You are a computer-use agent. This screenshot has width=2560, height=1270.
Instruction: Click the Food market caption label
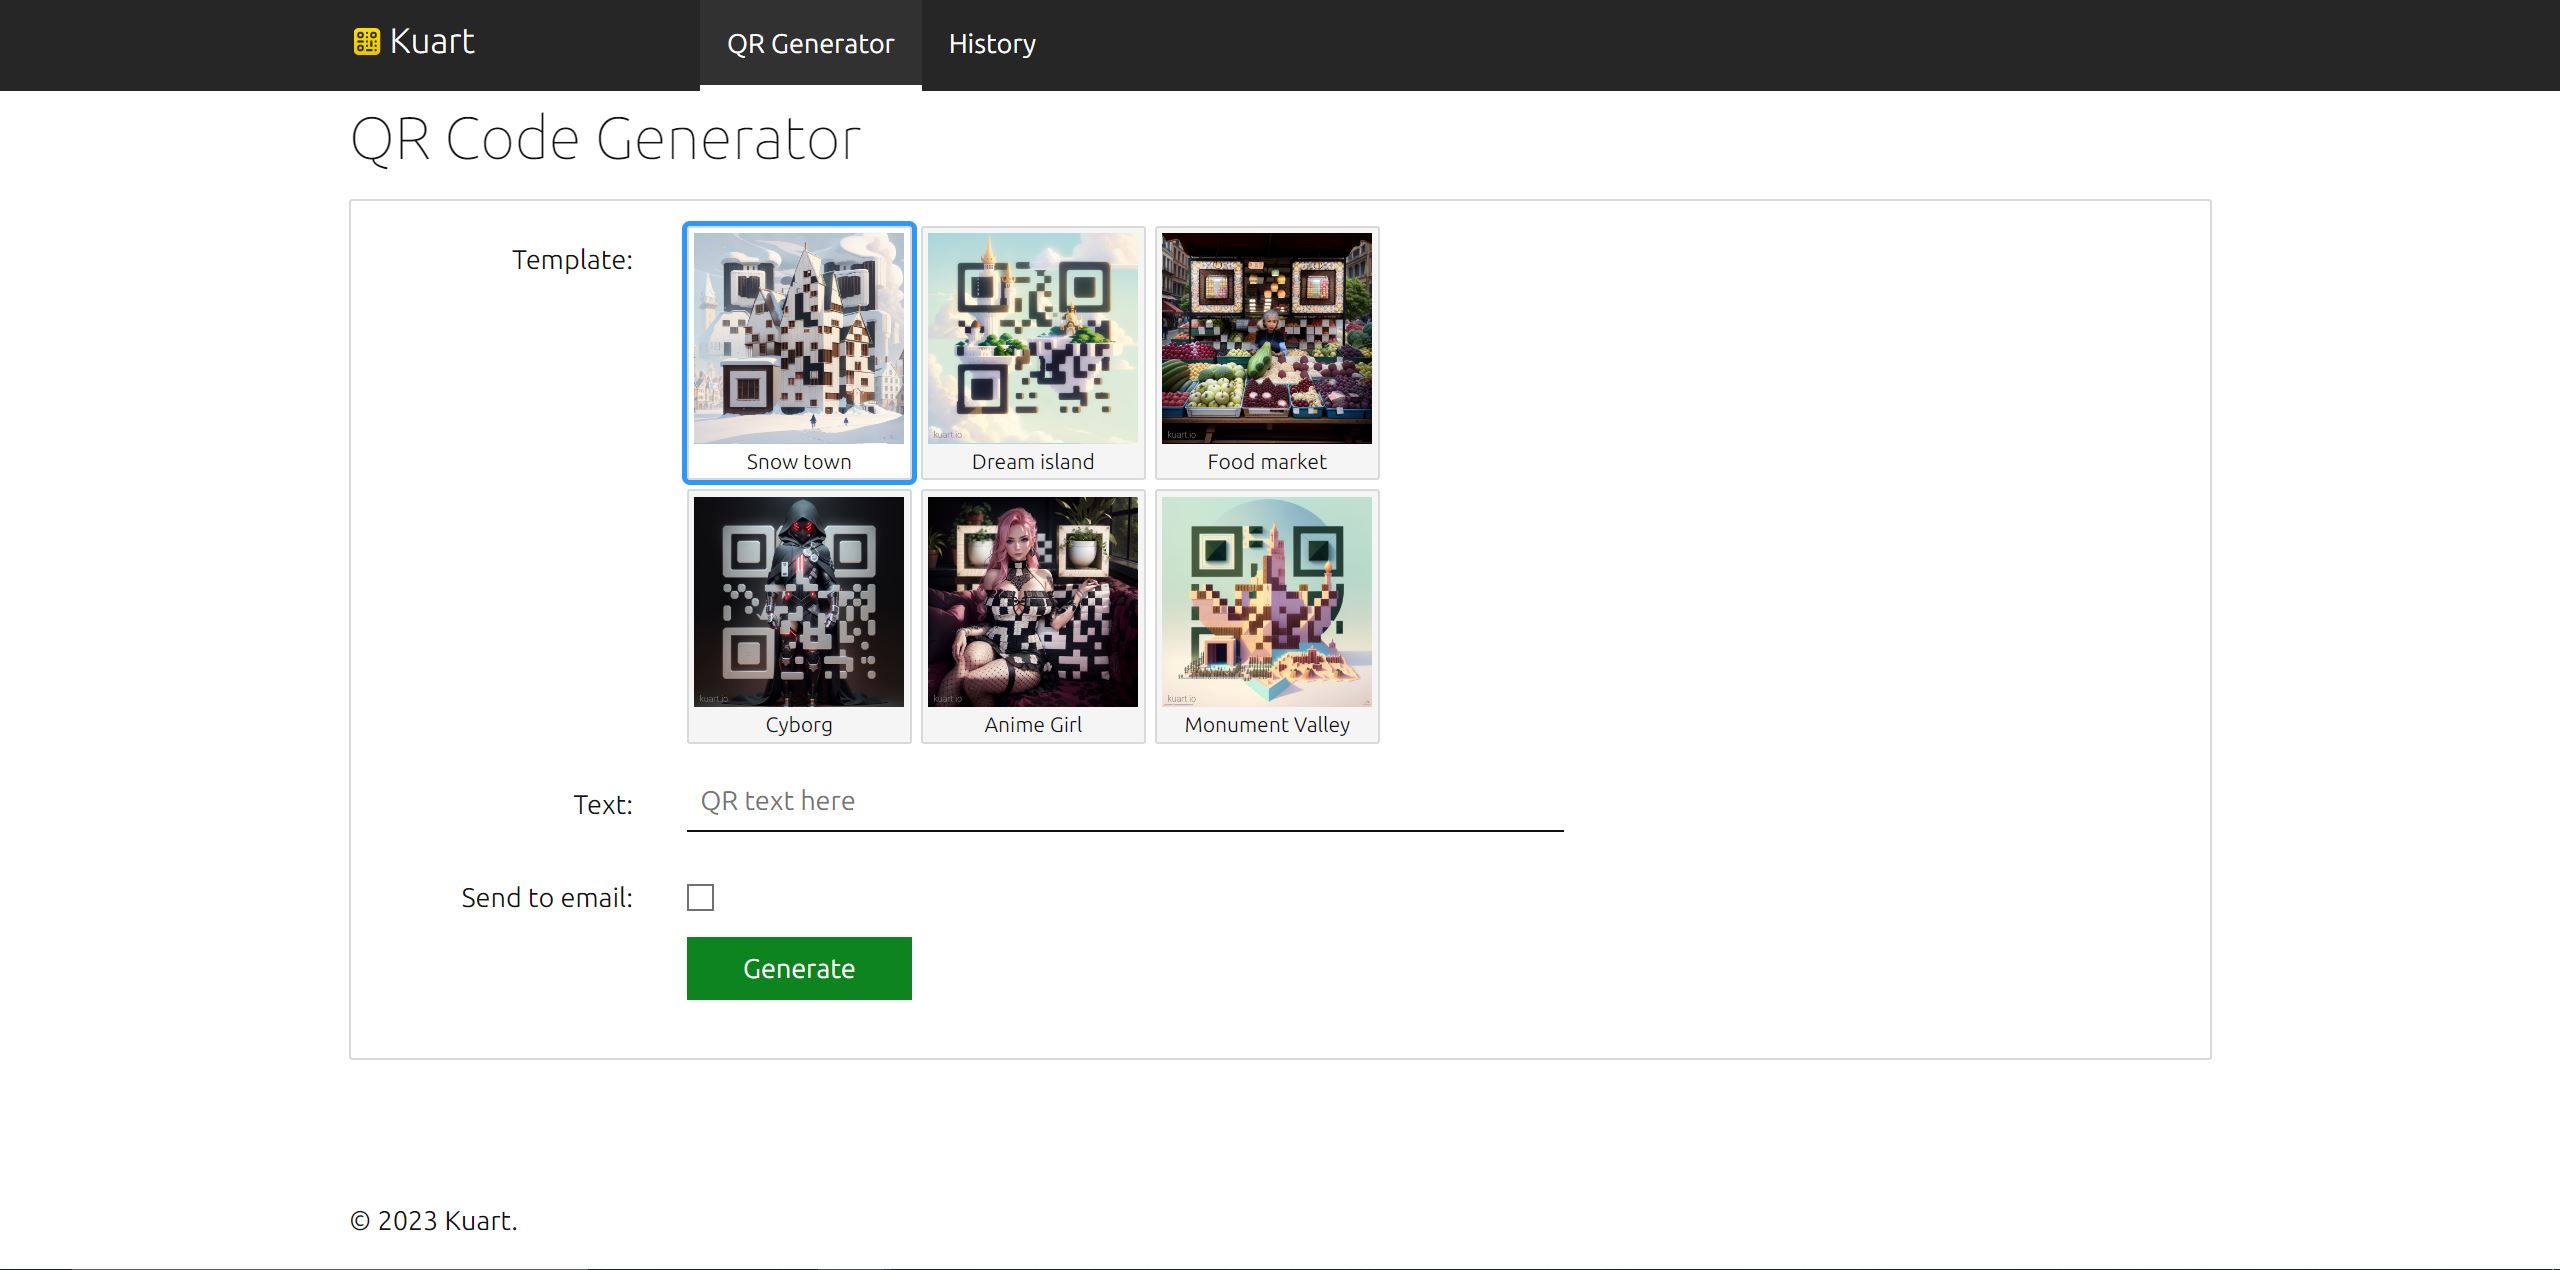tap(1266, 462)
